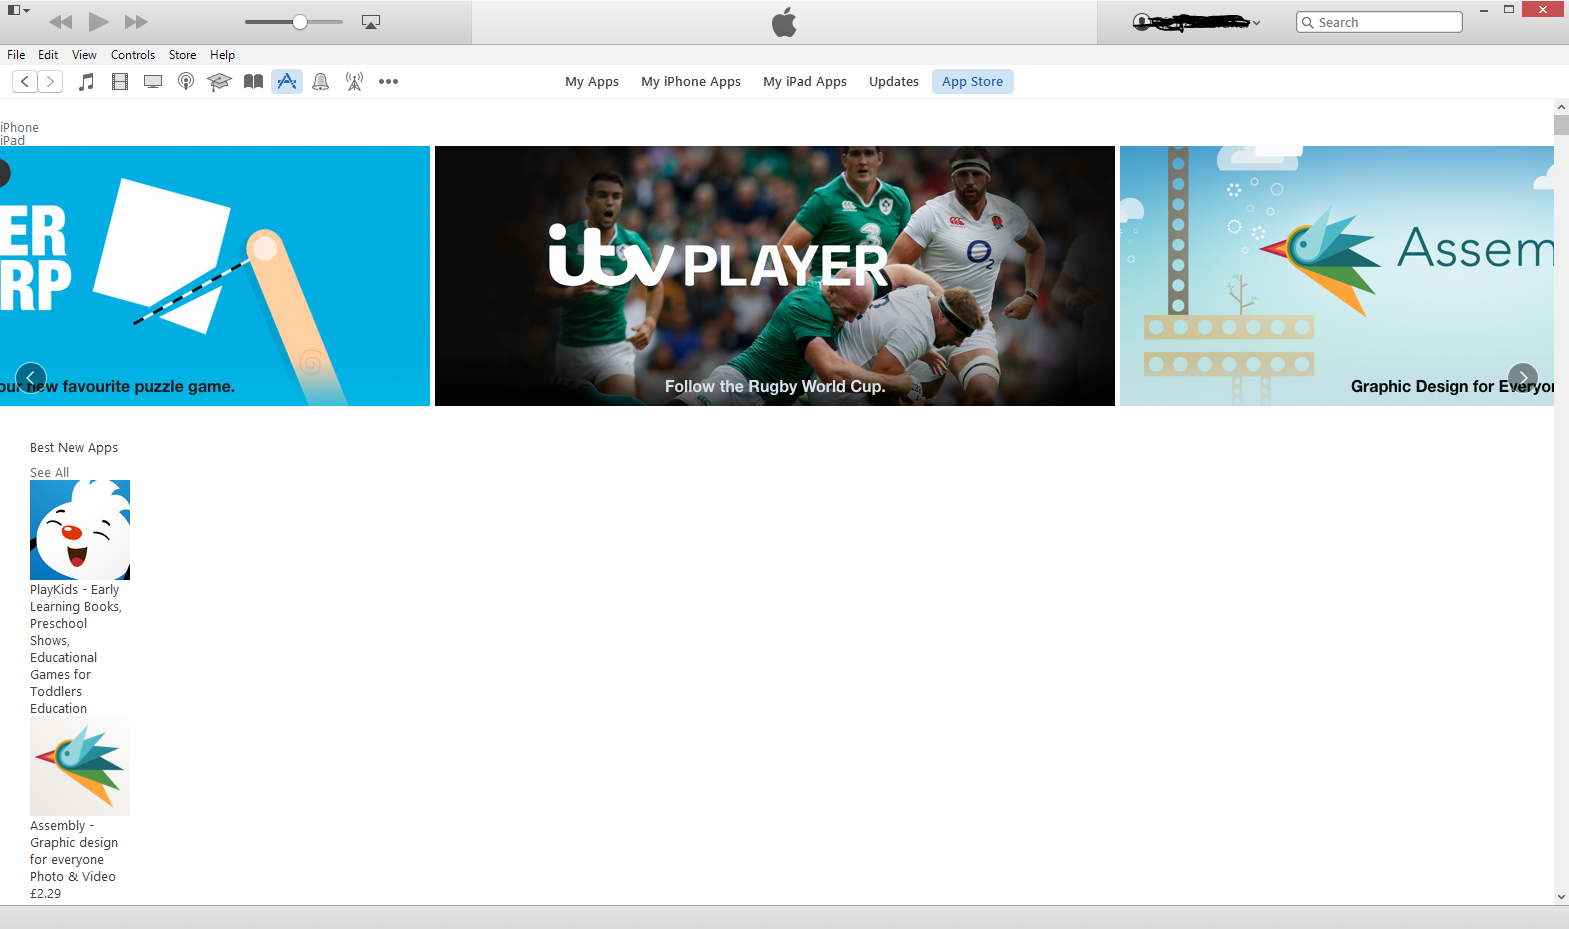Click the £2.29 price for Assembly

tap(45, 894)
